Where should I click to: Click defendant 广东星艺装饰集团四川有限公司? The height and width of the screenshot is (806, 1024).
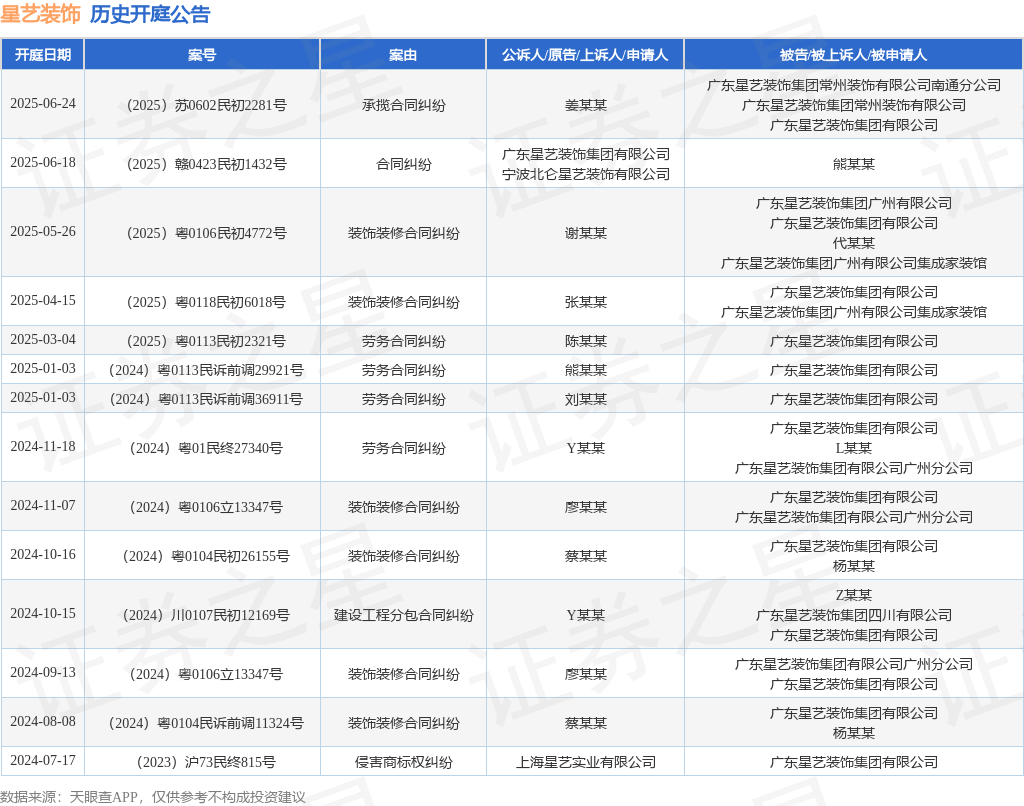coord(854,615)
